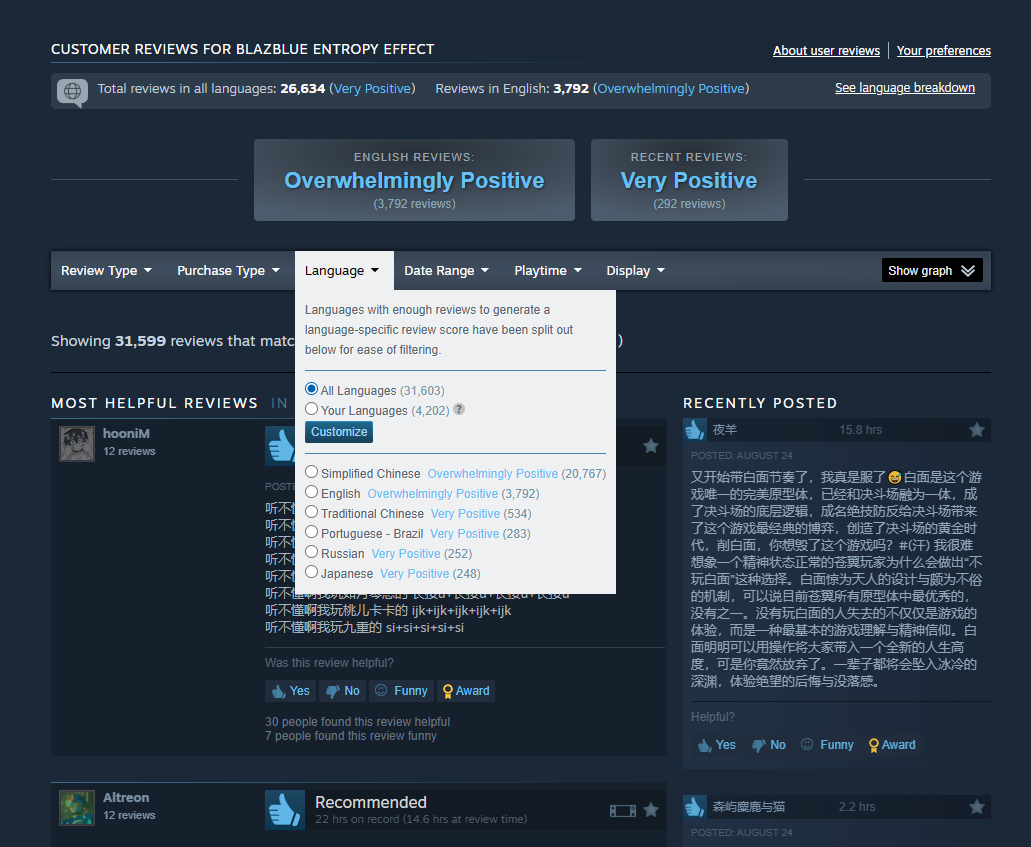Viewport: 1031px width, 847px height.
Task: Click the Recommended heading on Altreon's review
Action: click(371, 802)
